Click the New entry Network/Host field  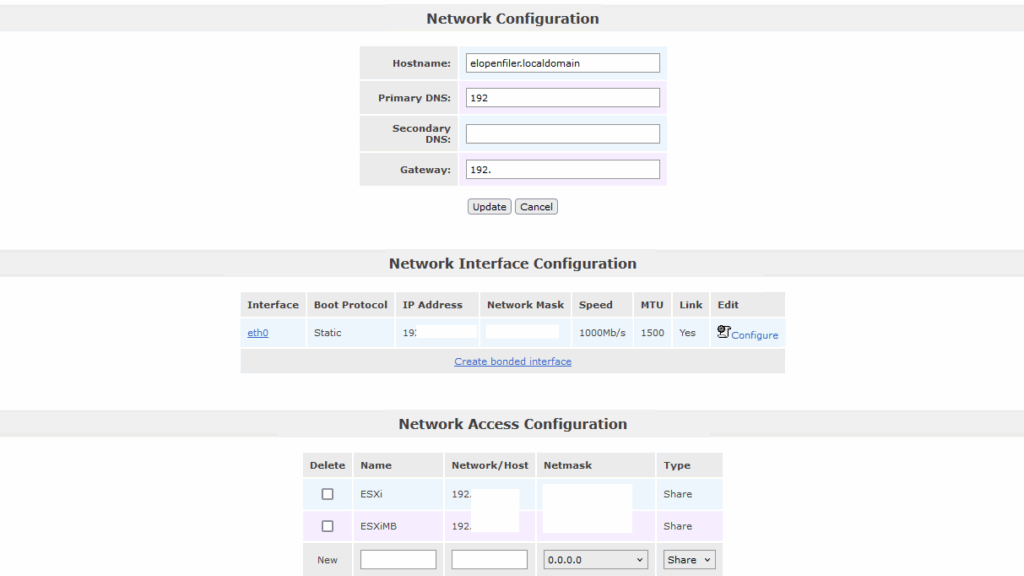[x=489, y=560]
